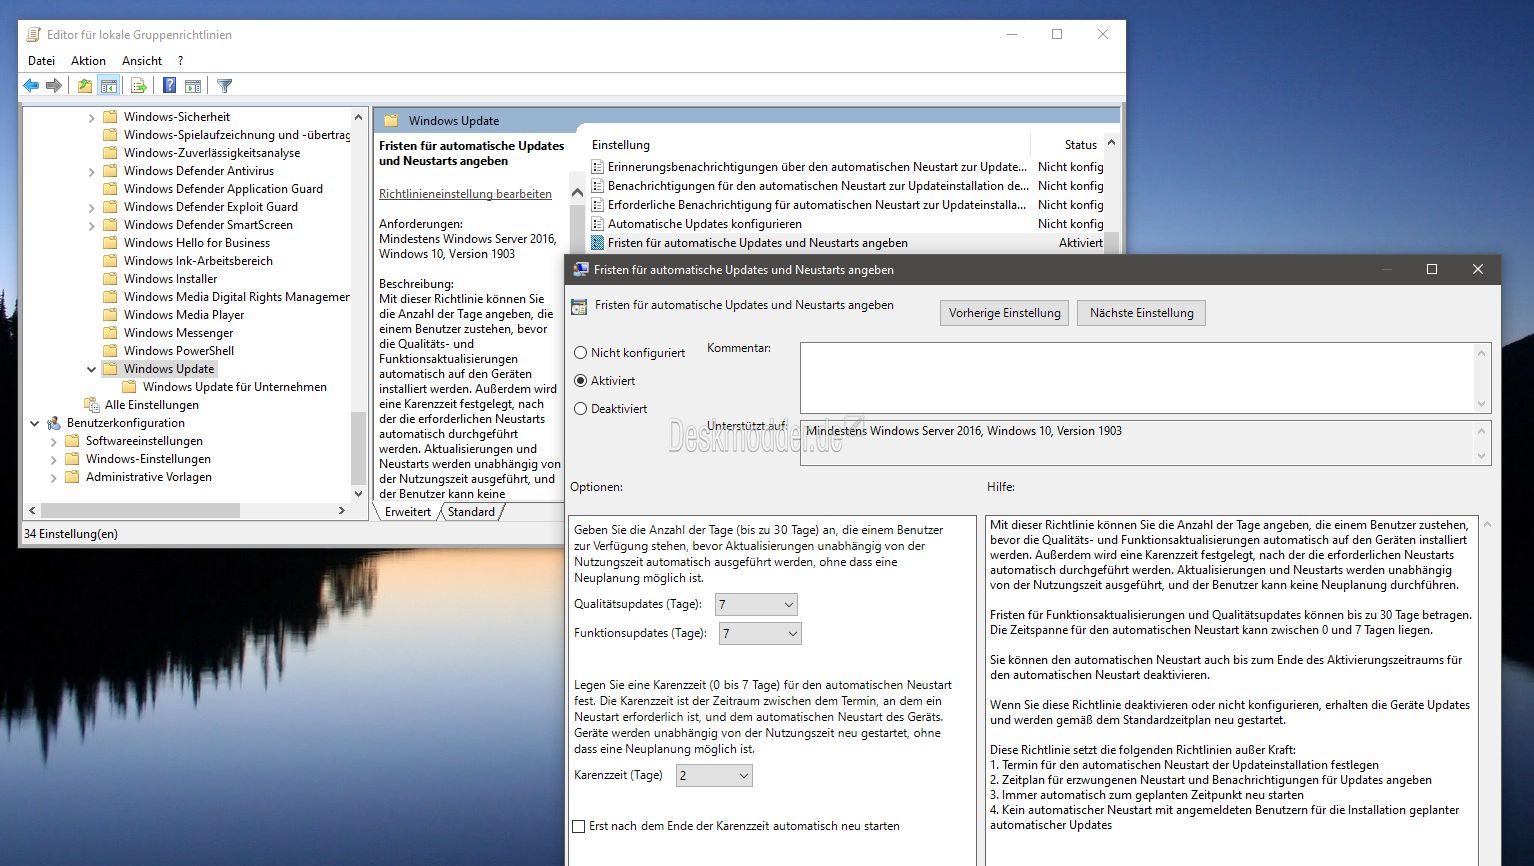This screenshot has height=866, width=1534.
Task: Click the Windows Update für Unternehmen folder icon
Action: 129,387
